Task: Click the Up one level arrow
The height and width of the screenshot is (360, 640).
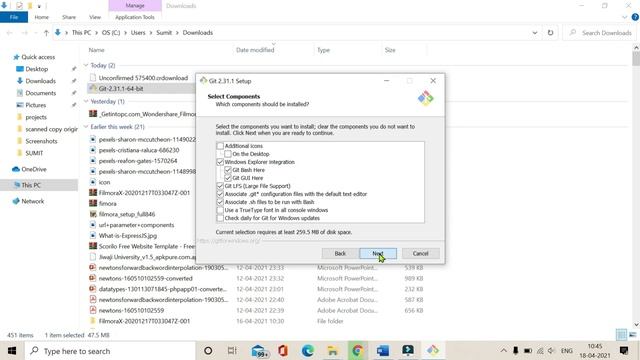Action: click(46, 33)
